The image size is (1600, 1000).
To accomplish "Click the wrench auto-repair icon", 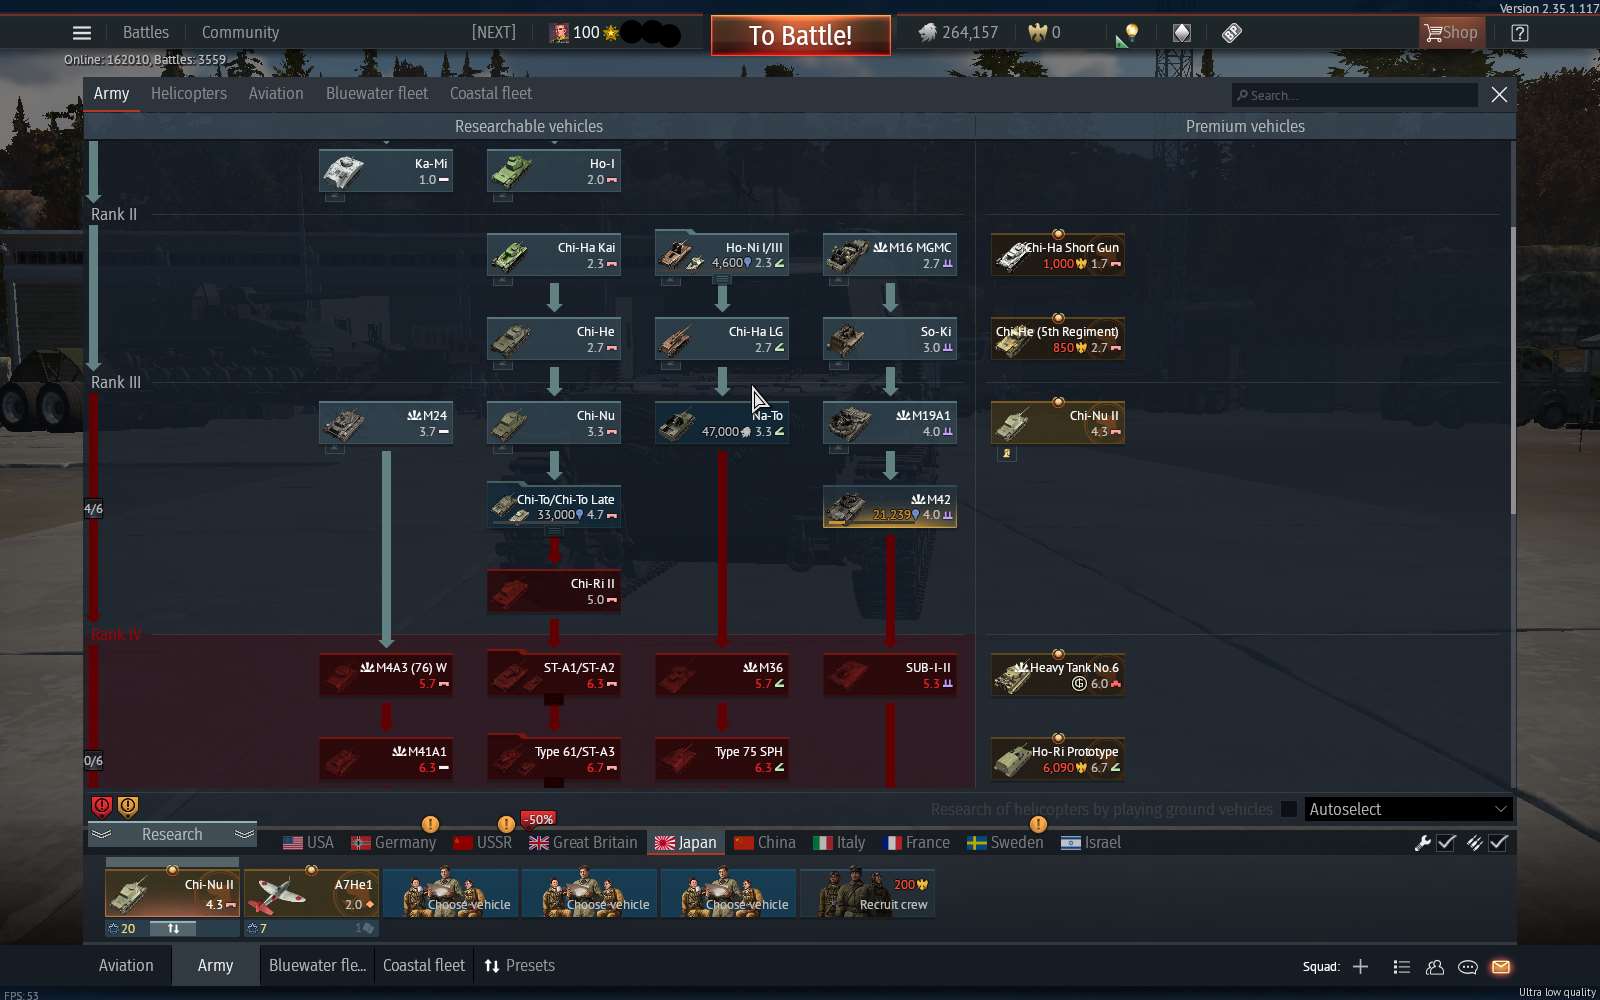I will tap(1423, 843).
